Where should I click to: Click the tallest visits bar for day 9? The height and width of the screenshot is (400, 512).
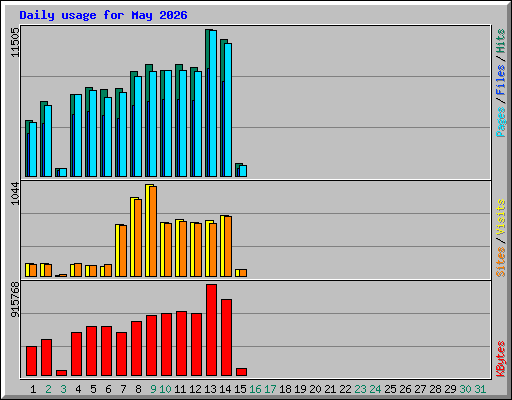pos(147,230)
